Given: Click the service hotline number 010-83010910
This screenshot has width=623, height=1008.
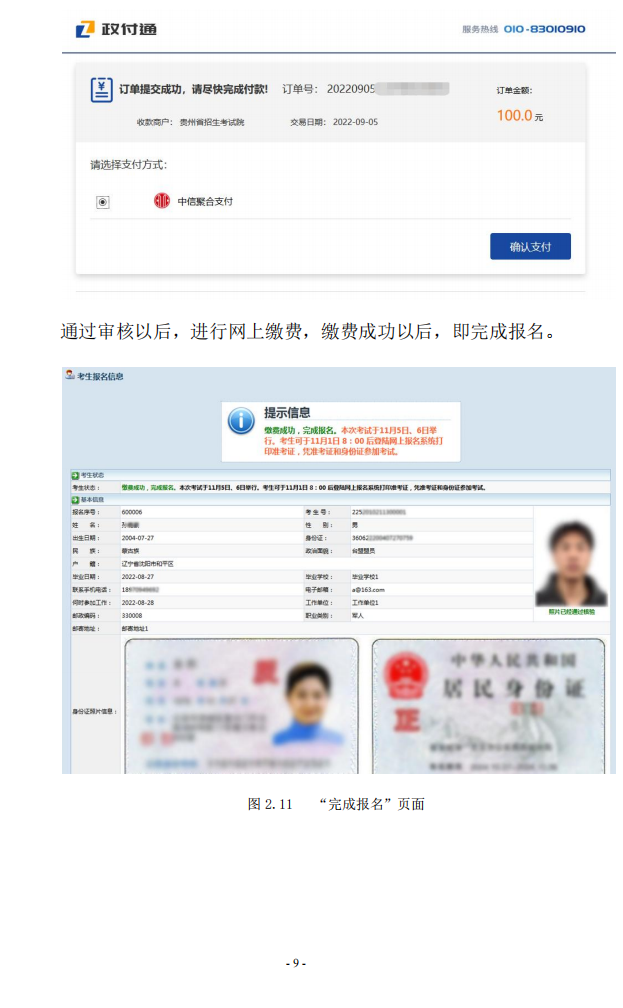Looking at the screenshot, I should pos(545,29).
